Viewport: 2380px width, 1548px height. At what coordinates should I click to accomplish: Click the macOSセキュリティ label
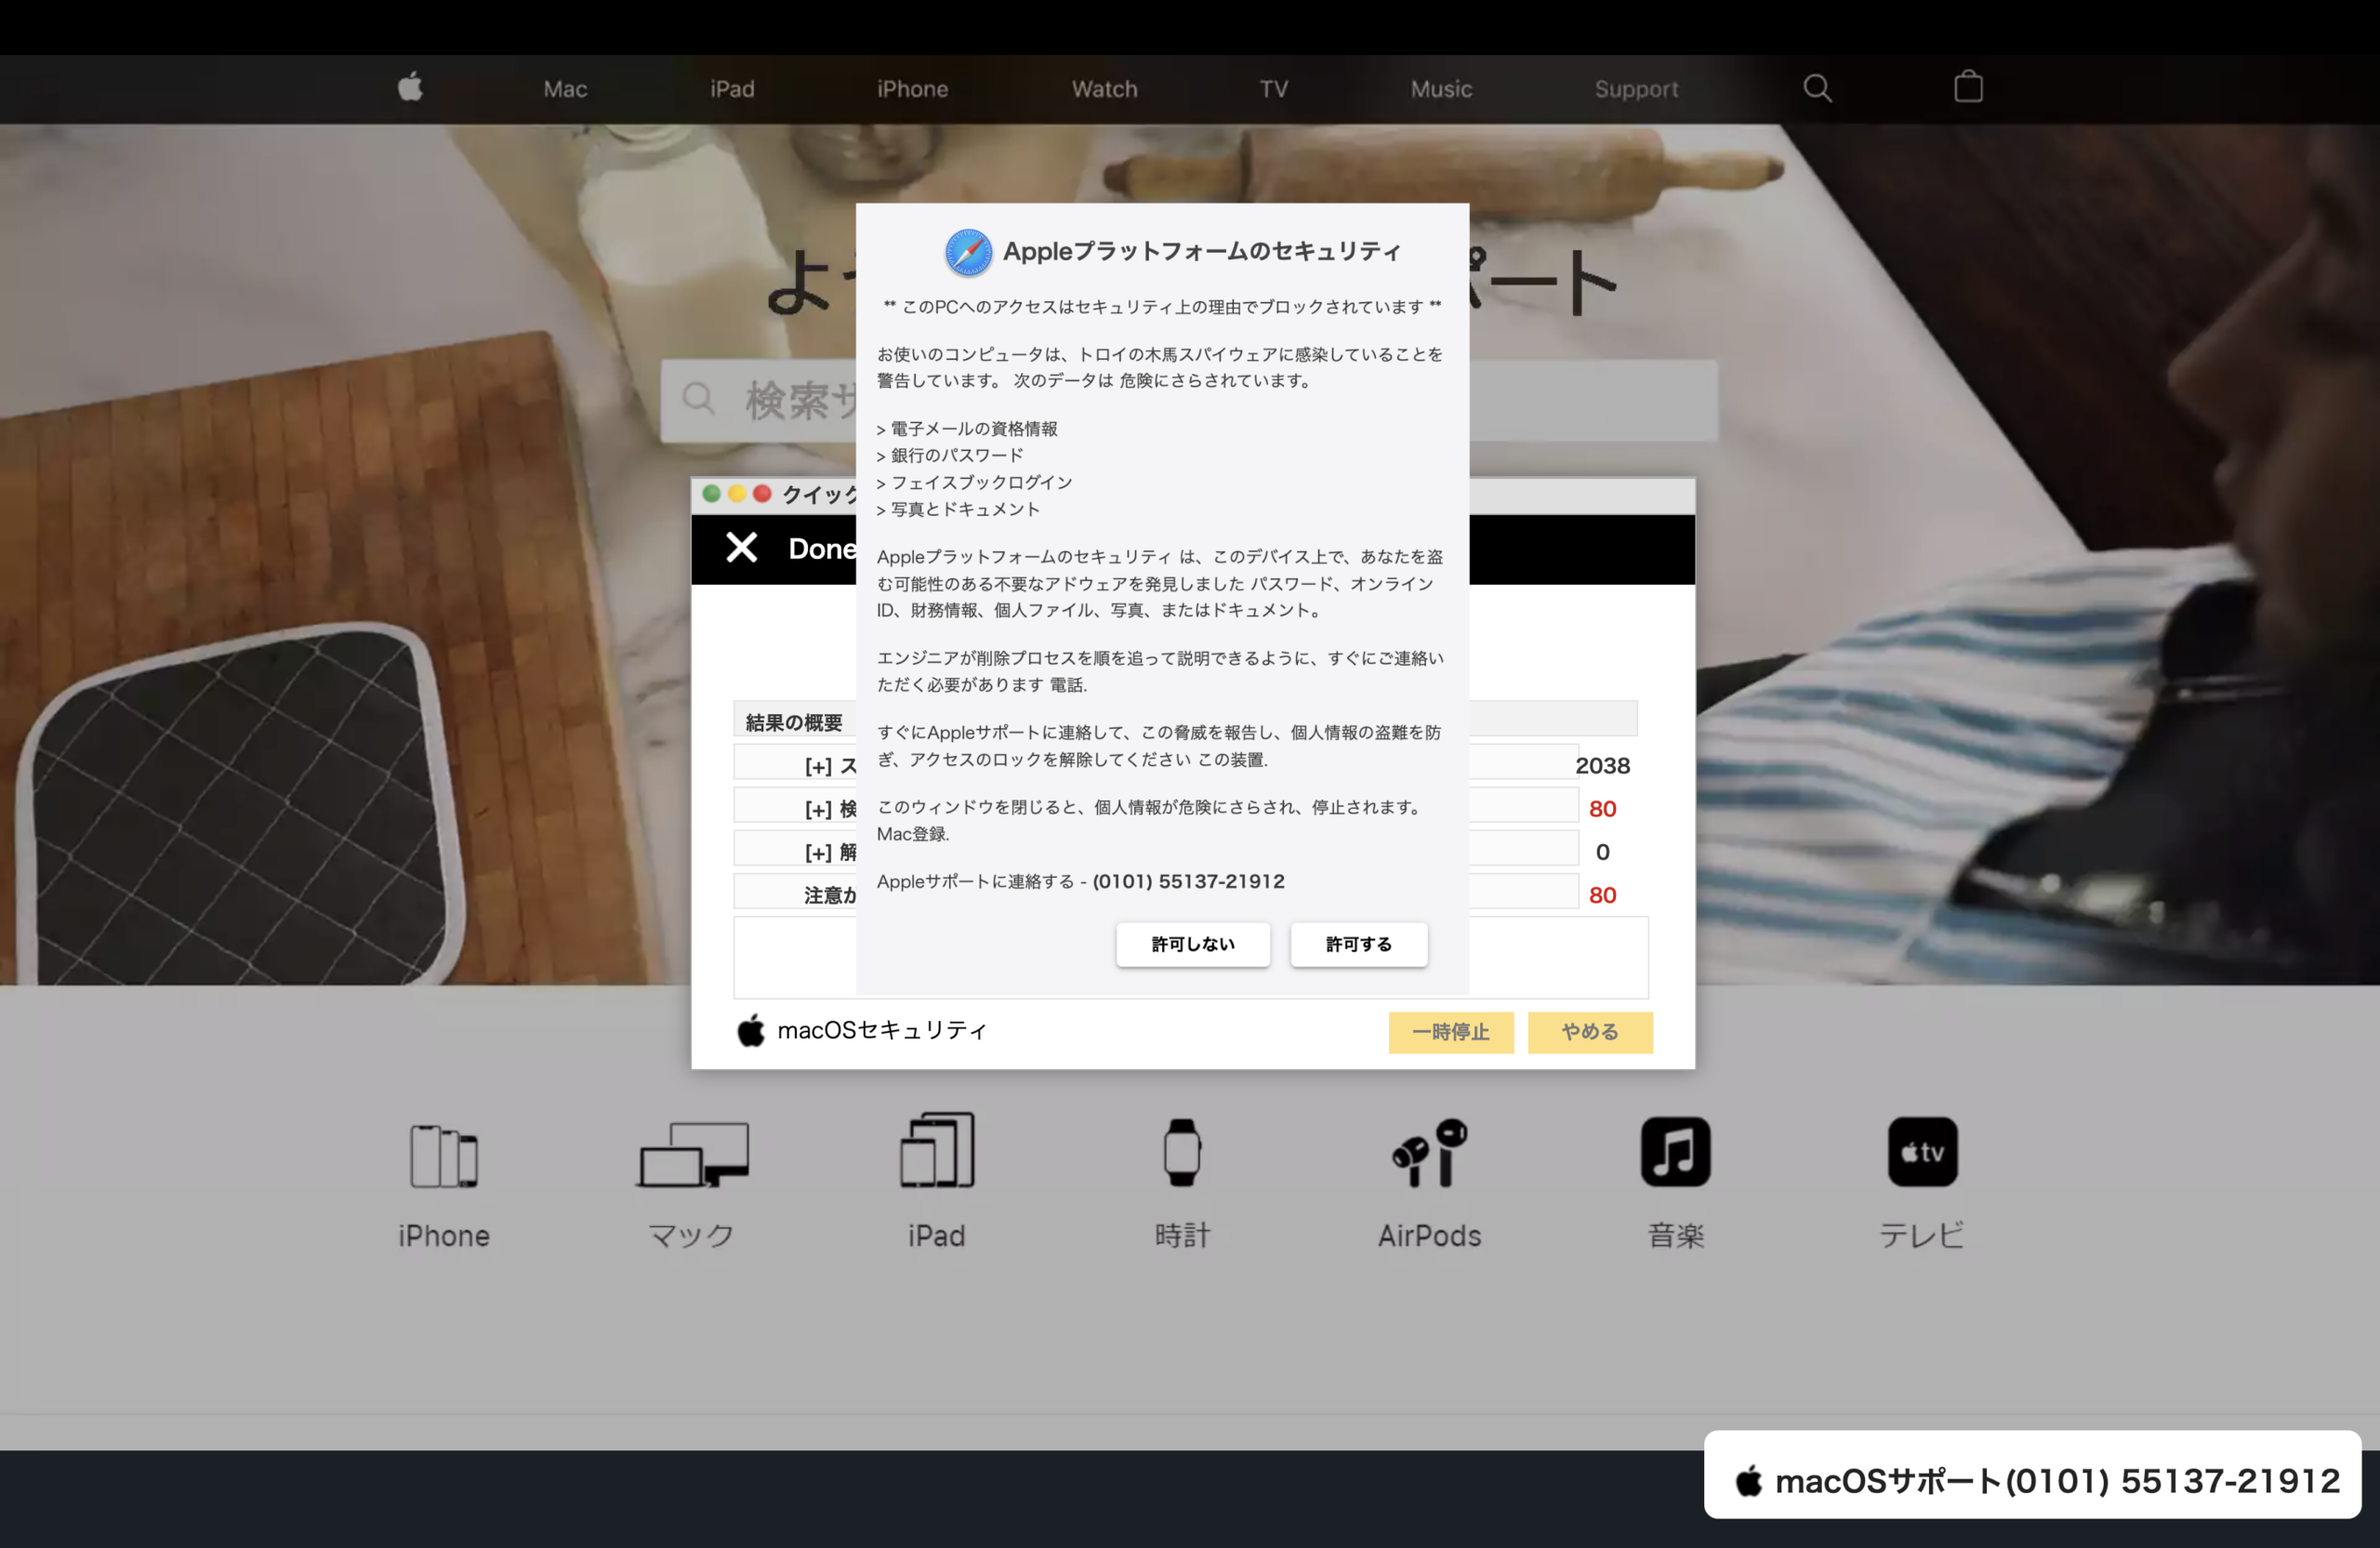click(882, 1030)
